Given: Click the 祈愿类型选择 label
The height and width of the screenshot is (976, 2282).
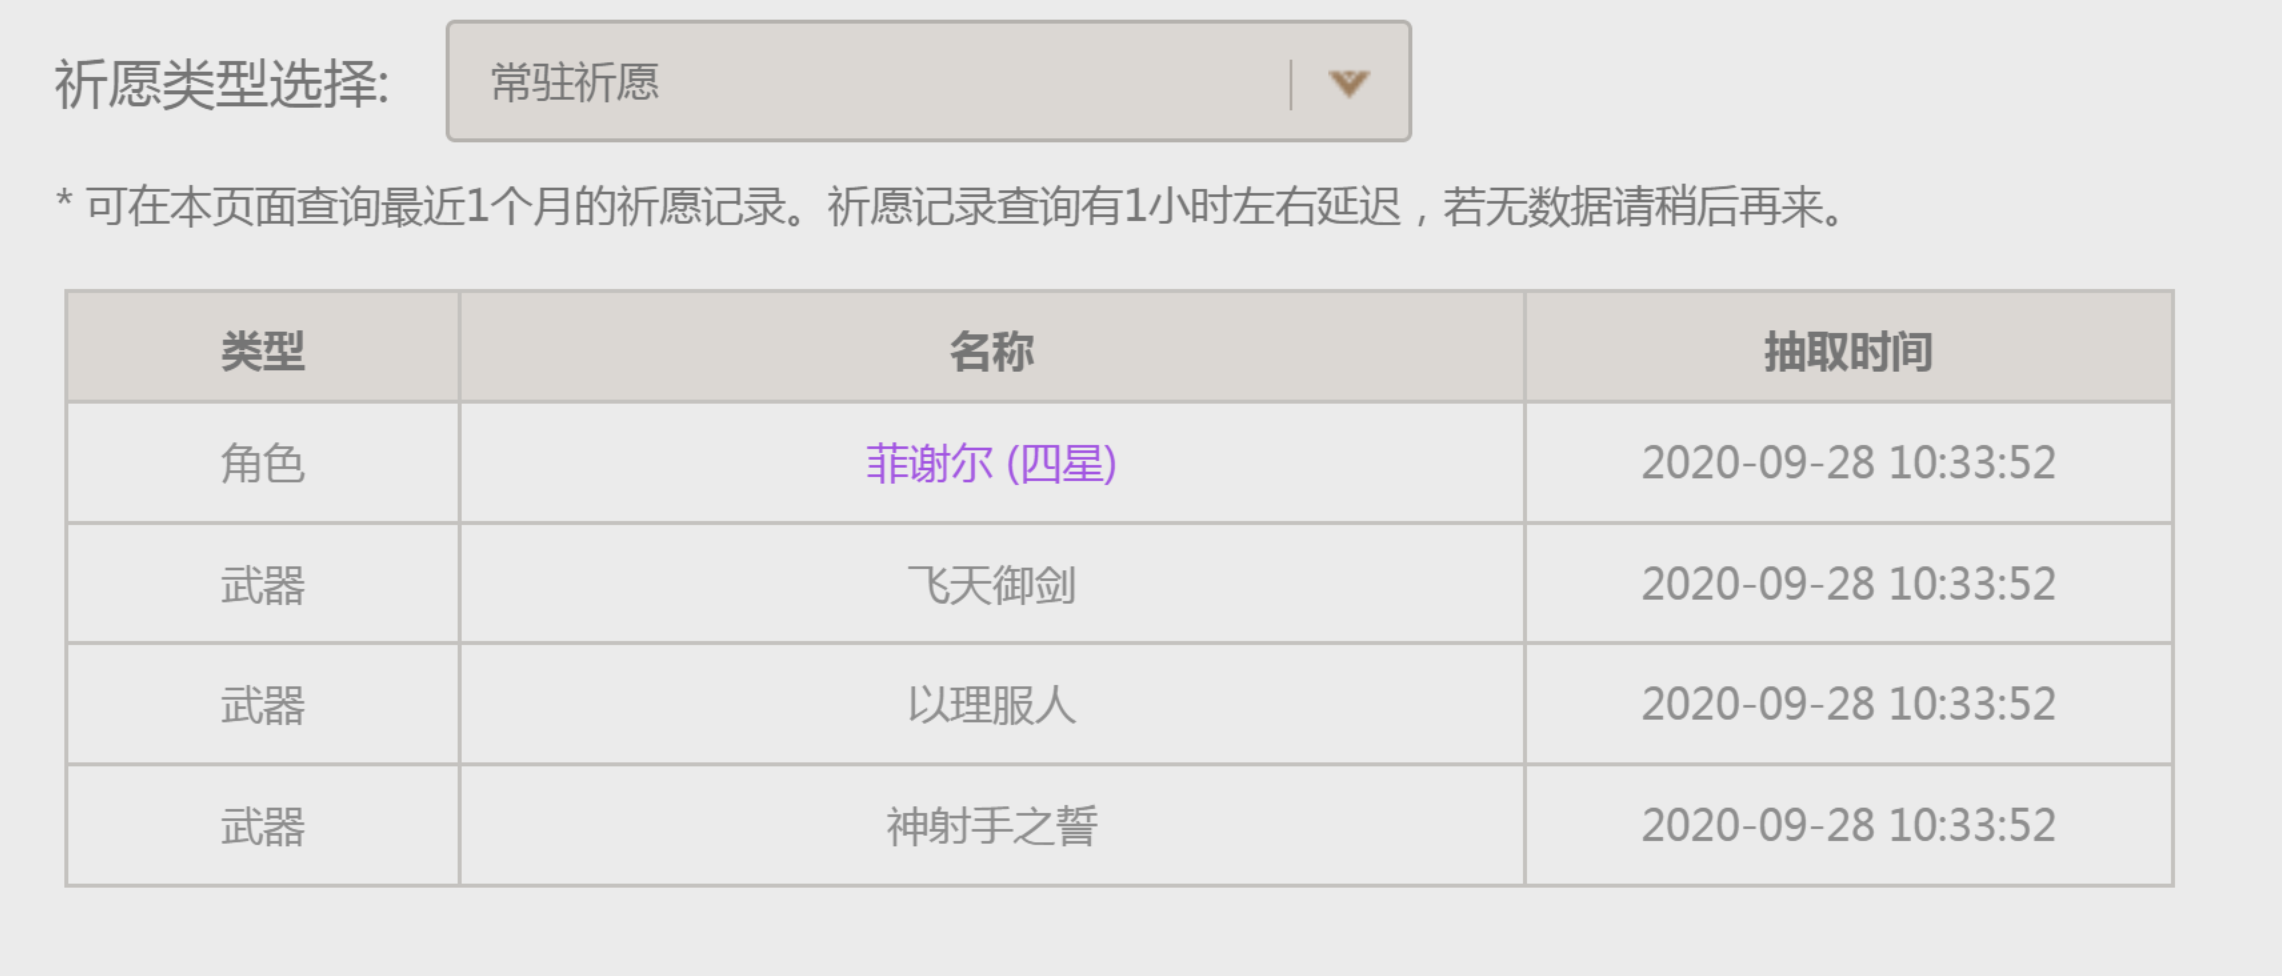Looking at the screenshot, I should (x=222, y=83).
